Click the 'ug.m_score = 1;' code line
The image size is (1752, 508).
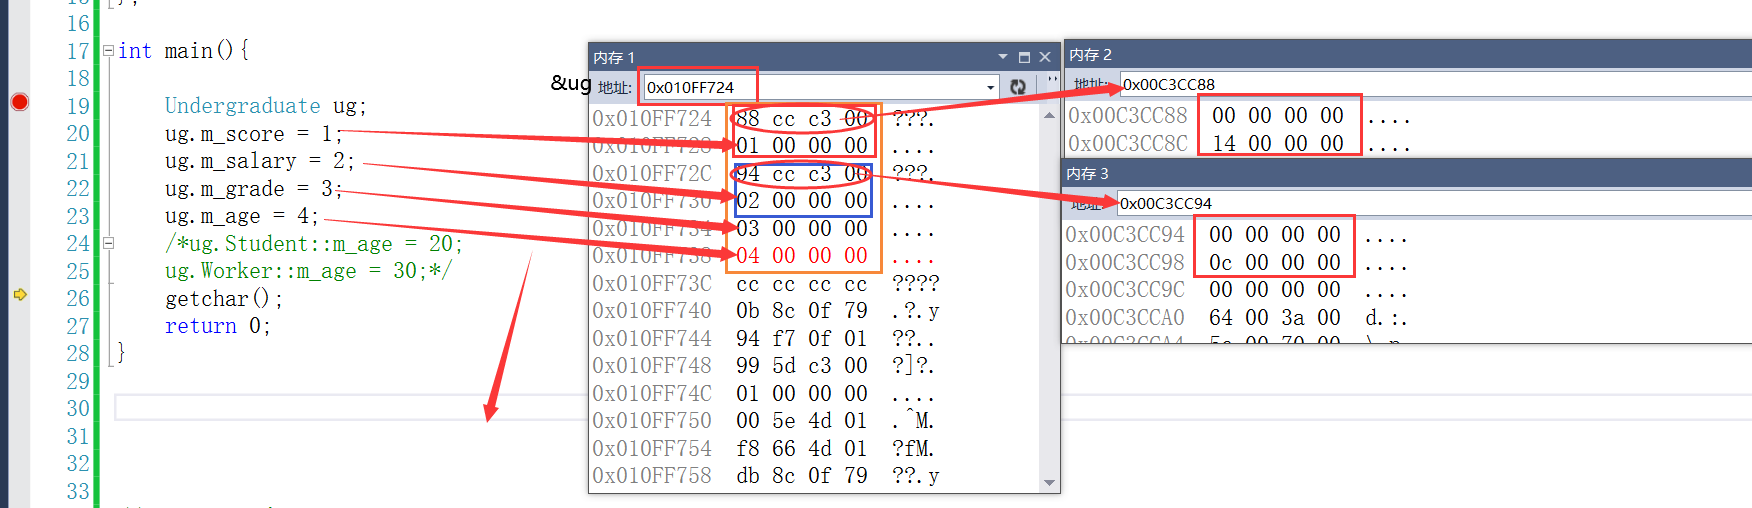tap(254, 134)
